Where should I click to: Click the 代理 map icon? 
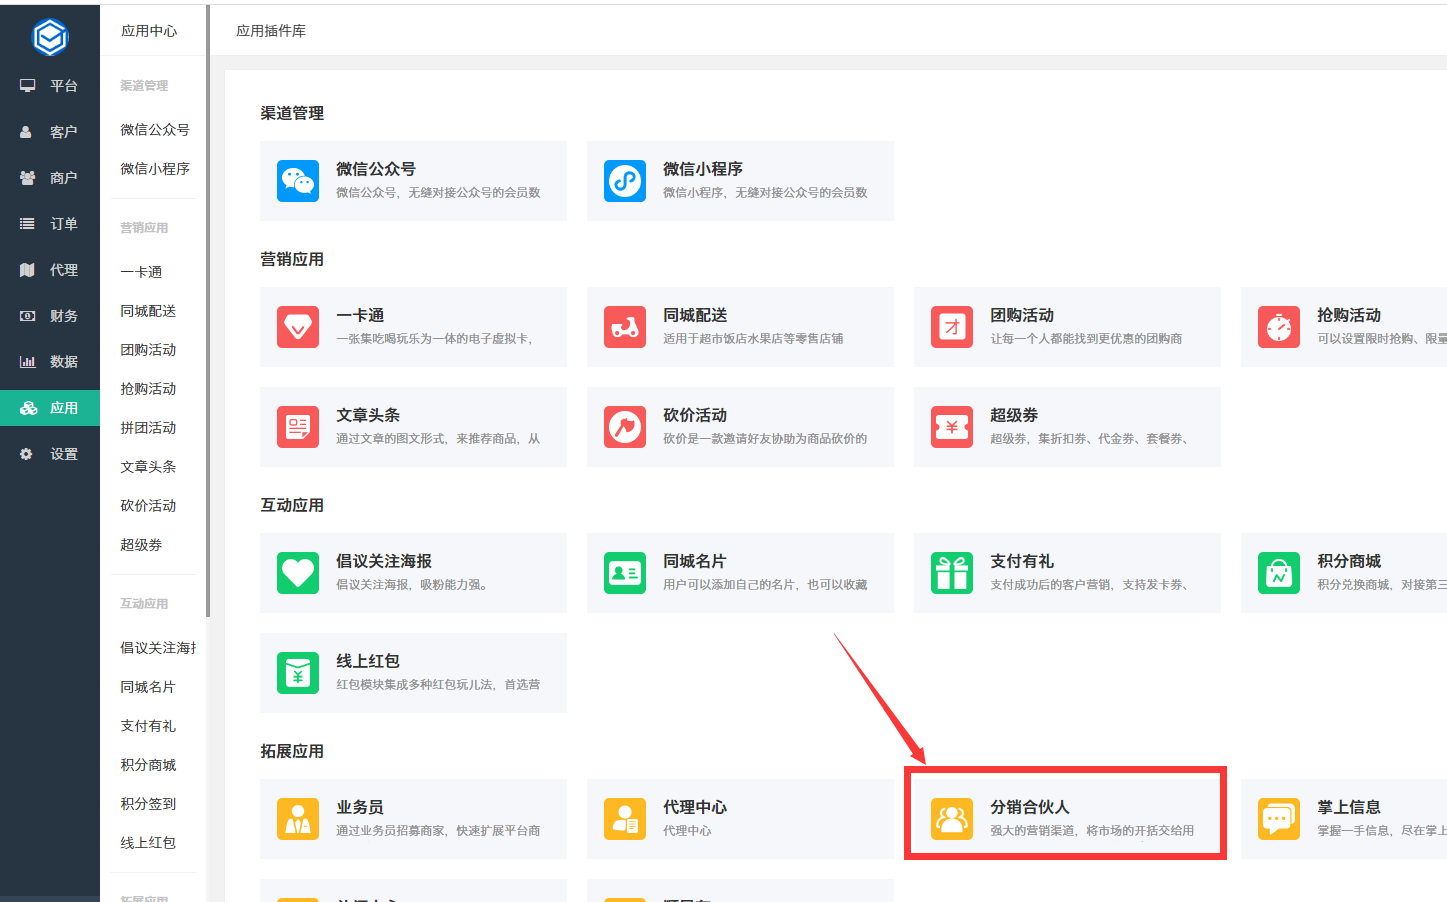coord(28,270)
